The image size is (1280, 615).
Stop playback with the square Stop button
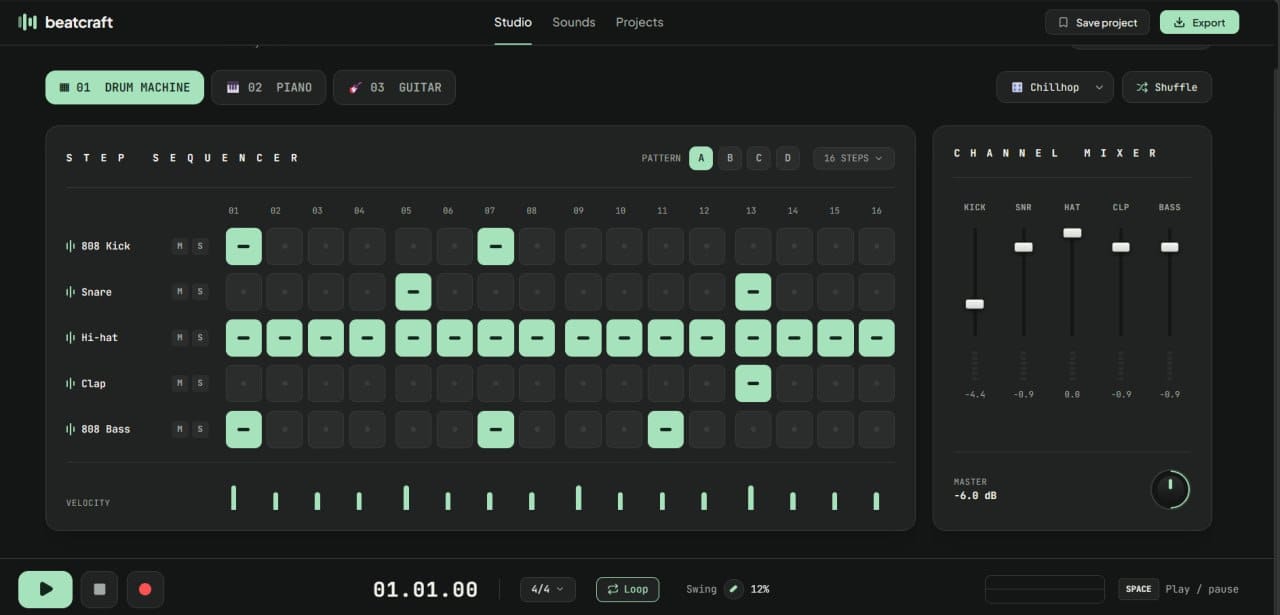click(x=99, y=589)
